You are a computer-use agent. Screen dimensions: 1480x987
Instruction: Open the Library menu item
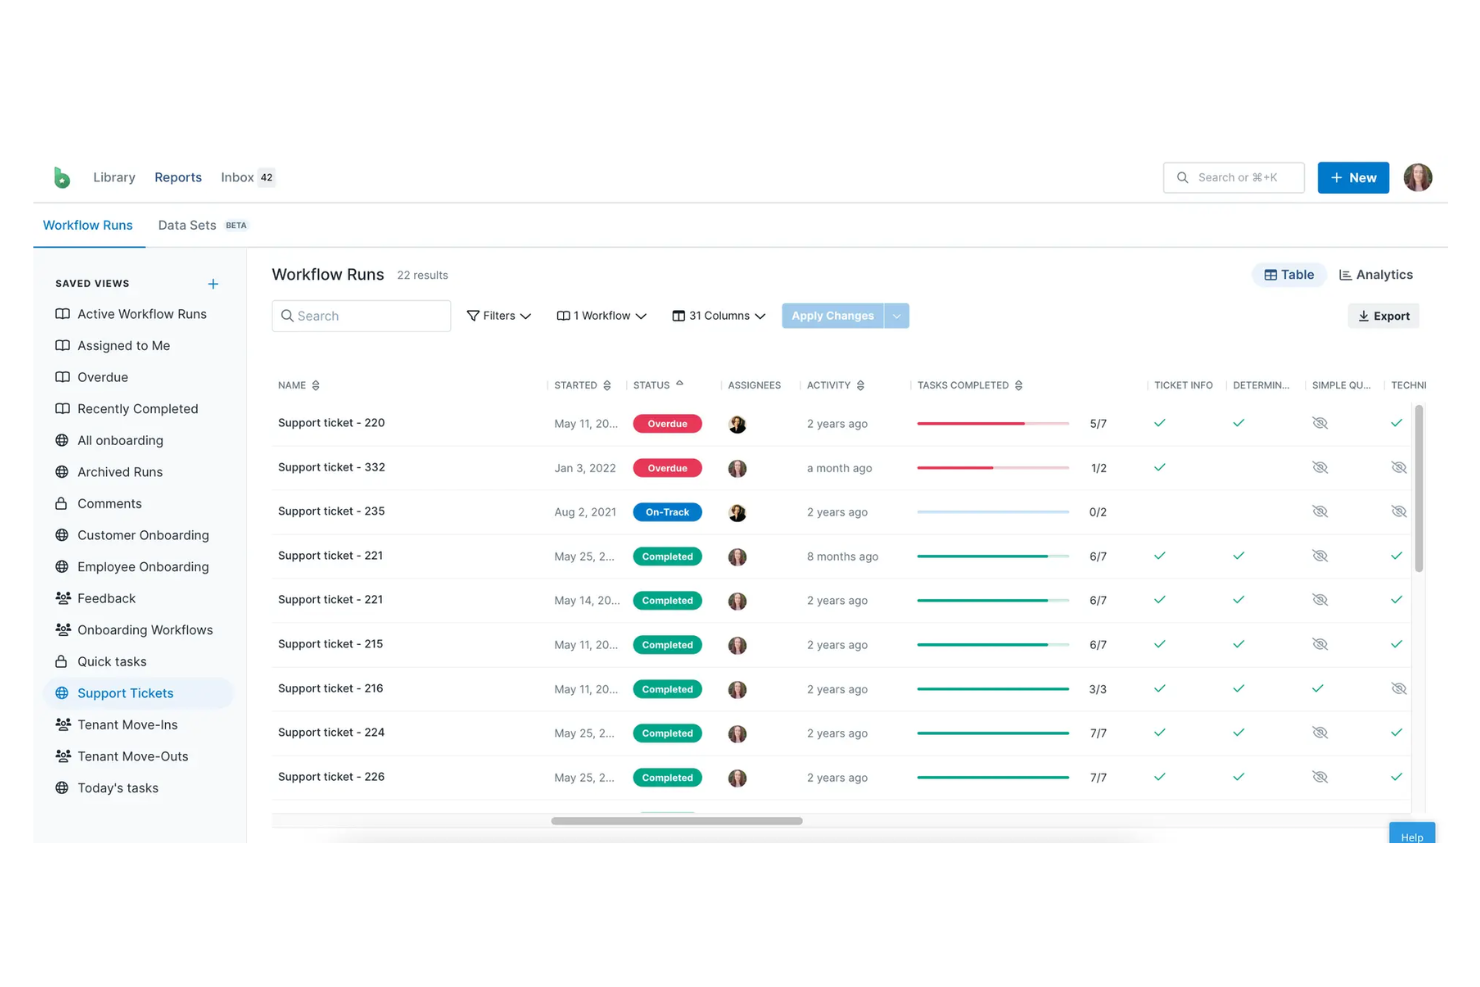coord(114,177)
